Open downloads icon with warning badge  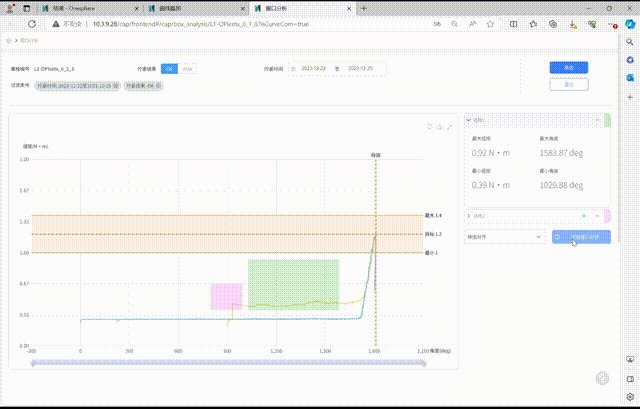click(573, 24)
